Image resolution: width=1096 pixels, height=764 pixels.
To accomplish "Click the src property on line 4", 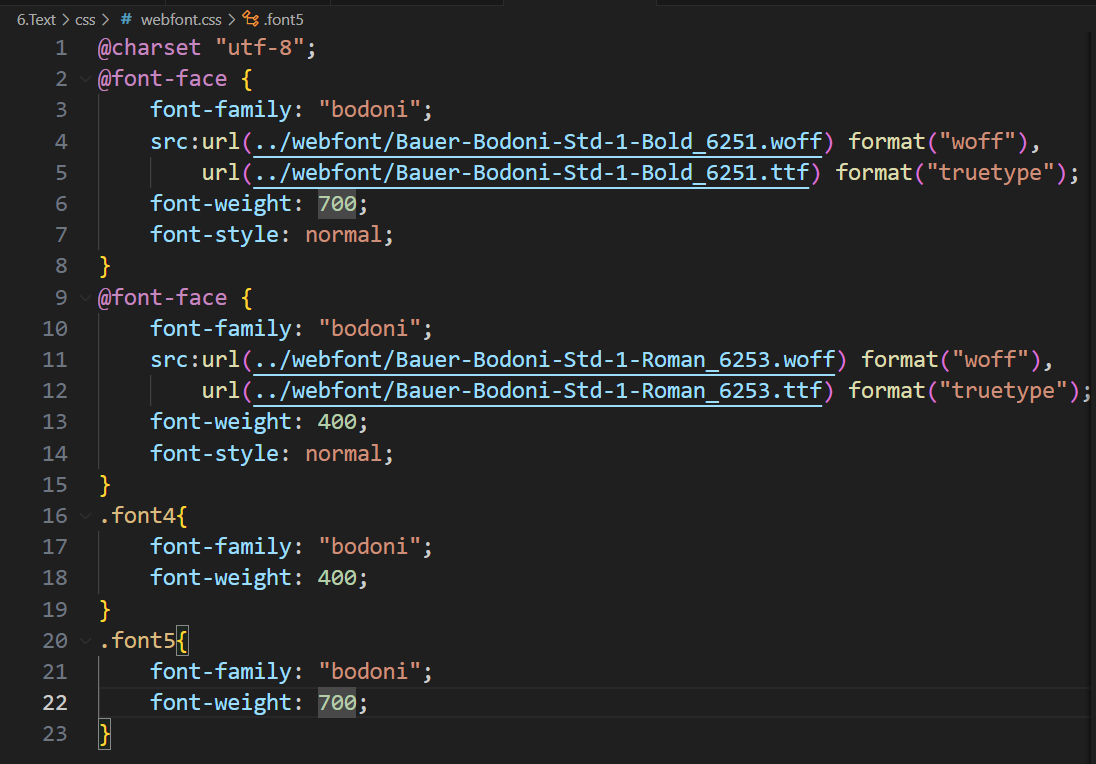I will coord(168,142).
